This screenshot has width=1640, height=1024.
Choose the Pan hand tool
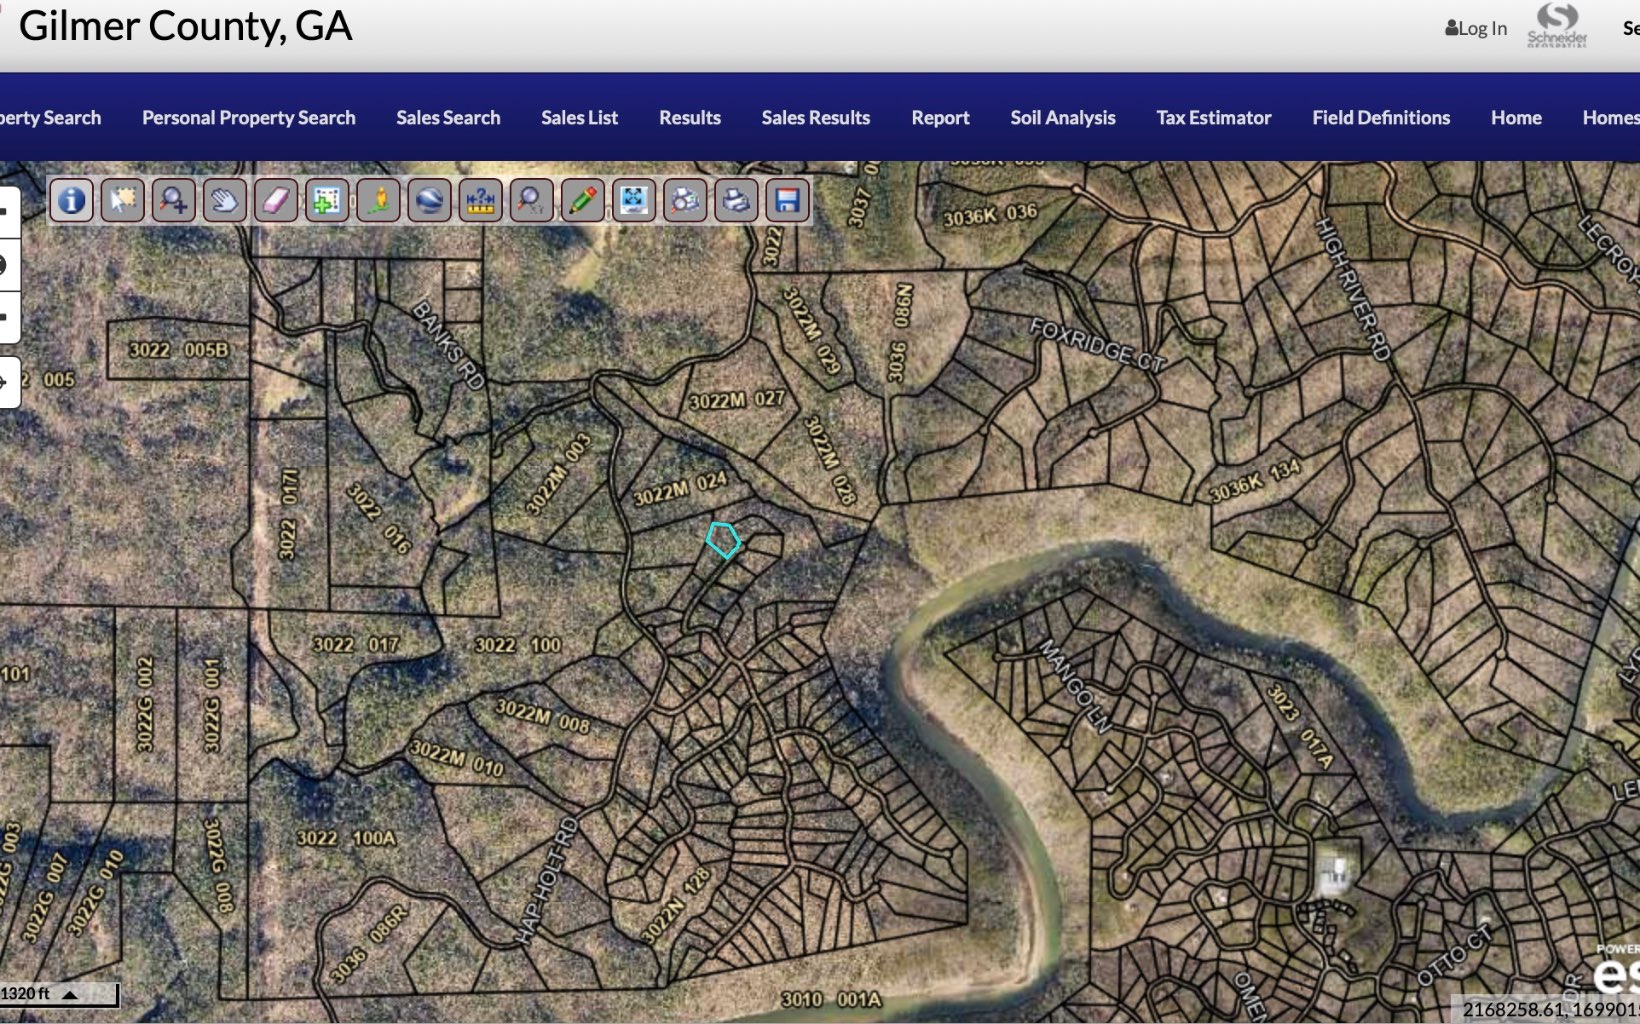[224, 201]
